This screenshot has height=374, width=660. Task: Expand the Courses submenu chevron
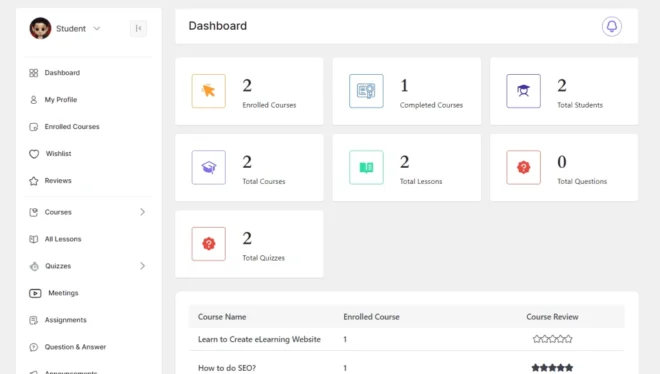(142, 212)
